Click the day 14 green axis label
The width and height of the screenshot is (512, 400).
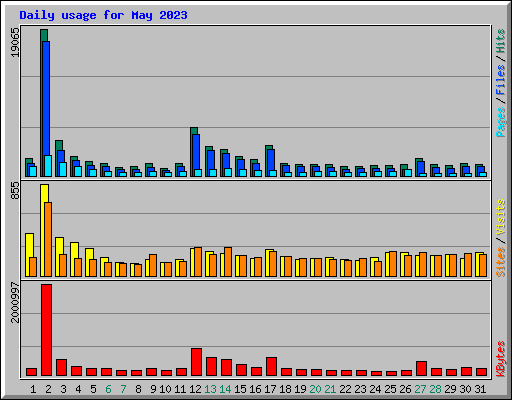pos(225,389)
